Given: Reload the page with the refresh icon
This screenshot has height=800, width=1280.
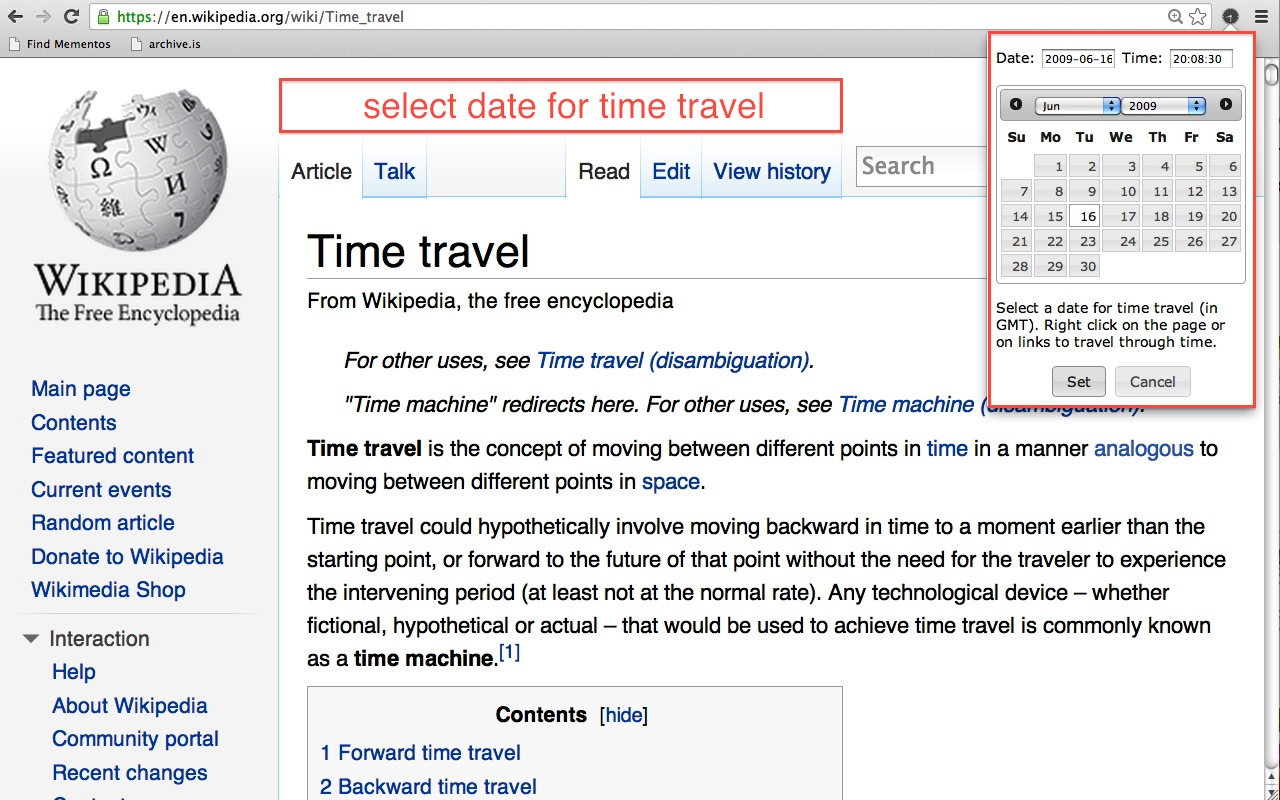Looking at the screenshot, I should pos(72,16).
